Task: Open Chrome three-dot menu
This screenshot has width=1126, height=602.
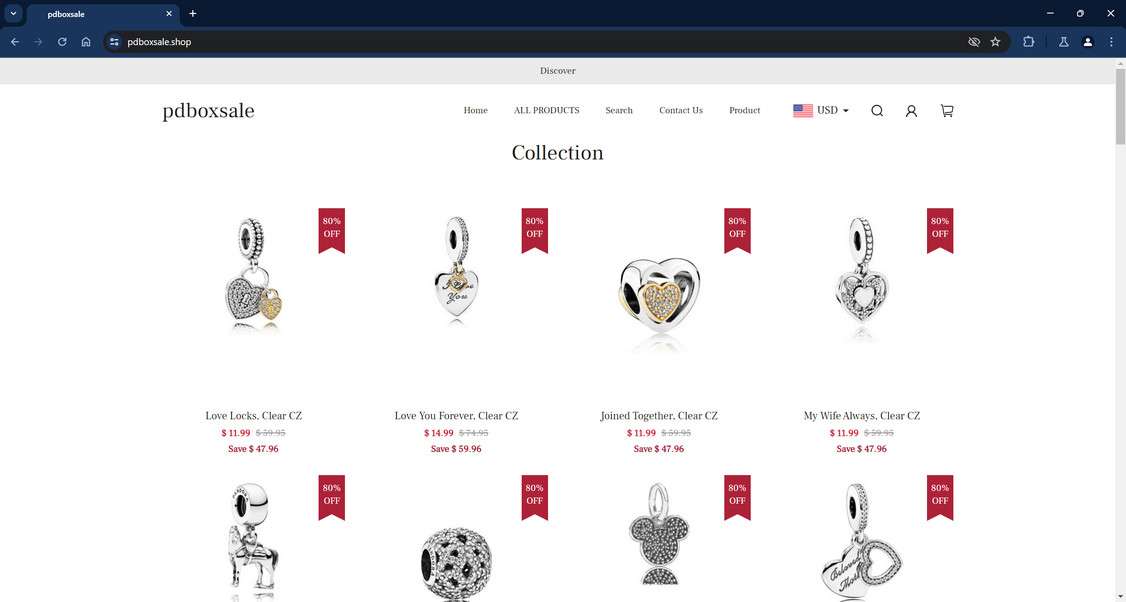Action: (1111, 42)
